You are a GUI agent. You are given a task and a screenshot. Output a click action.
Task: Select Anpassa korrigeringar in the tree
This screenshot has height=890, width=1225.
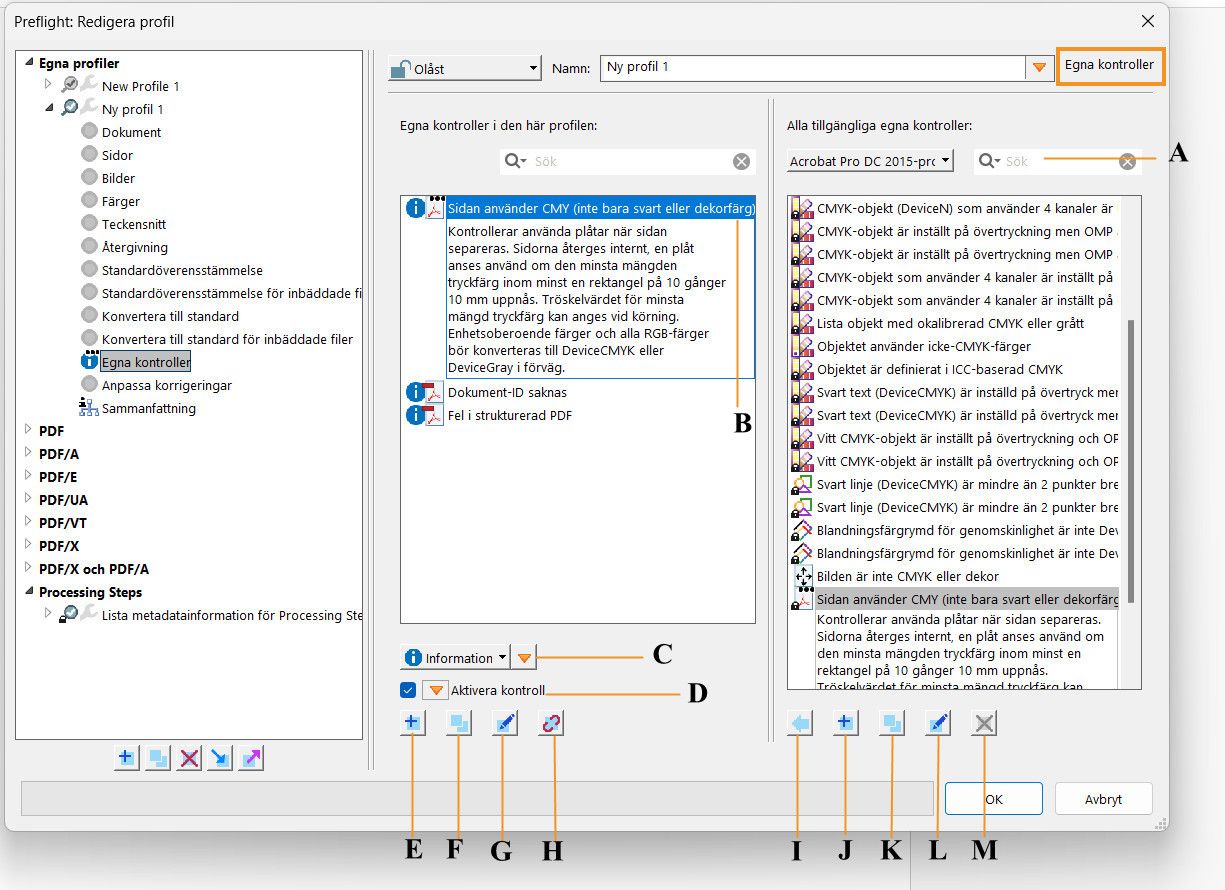167,385
